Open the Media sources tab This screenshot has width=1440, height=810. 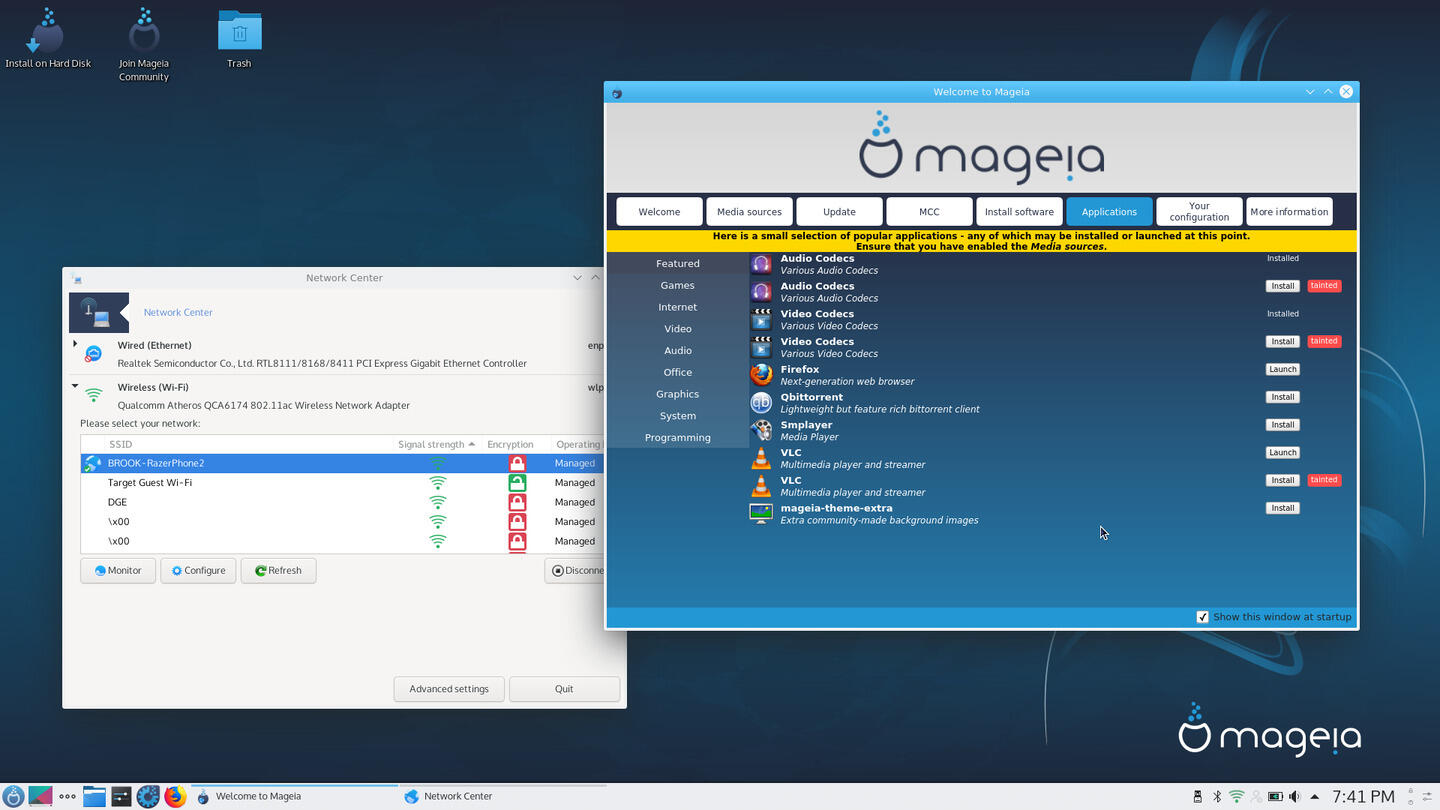coord(749,211)
